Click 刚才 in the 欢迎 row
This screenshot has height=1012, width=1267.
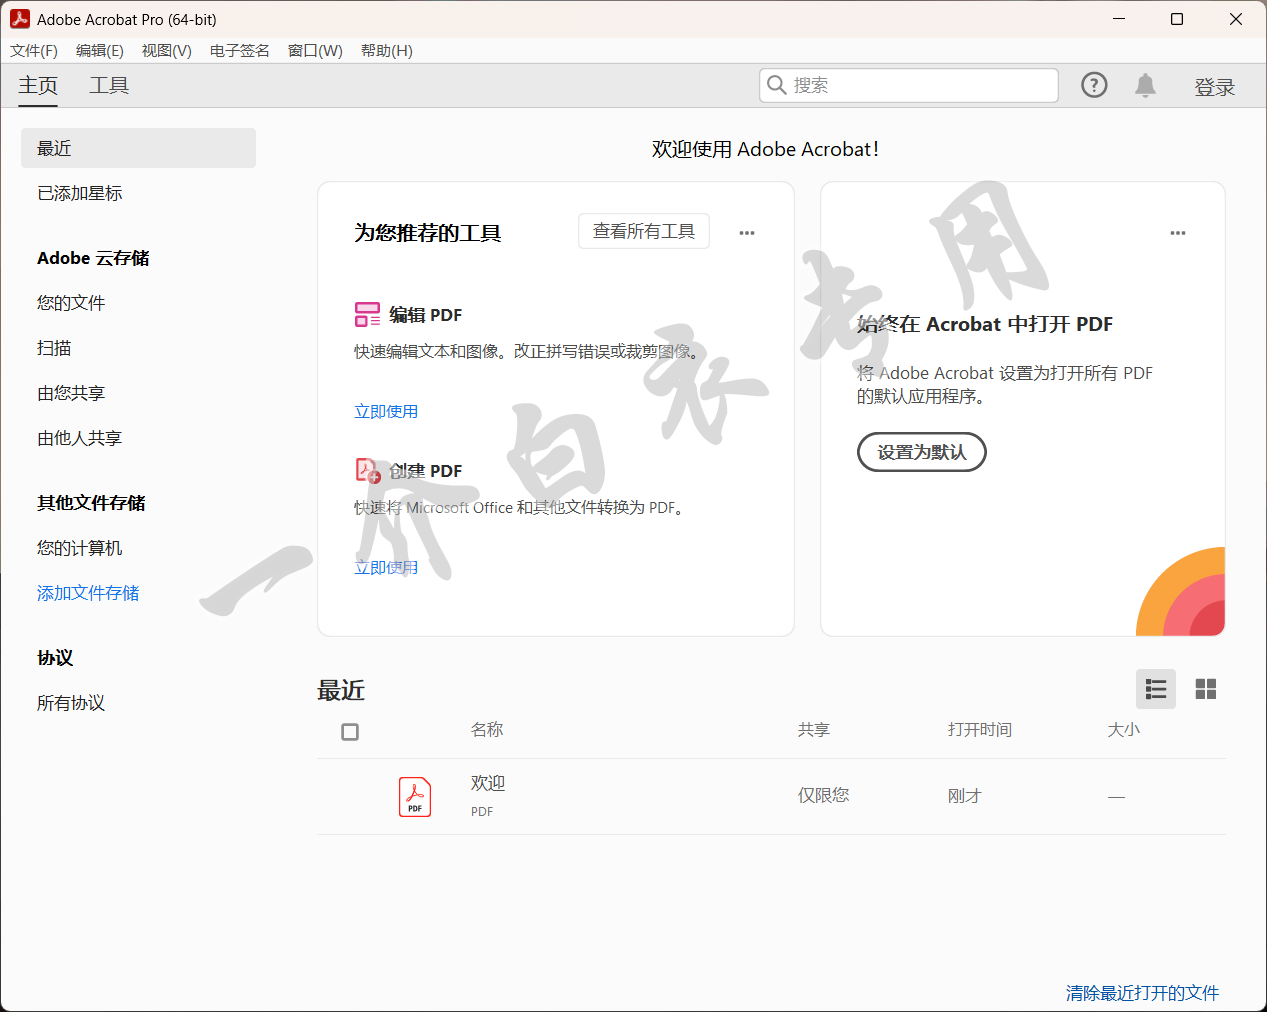click(965, 796)
